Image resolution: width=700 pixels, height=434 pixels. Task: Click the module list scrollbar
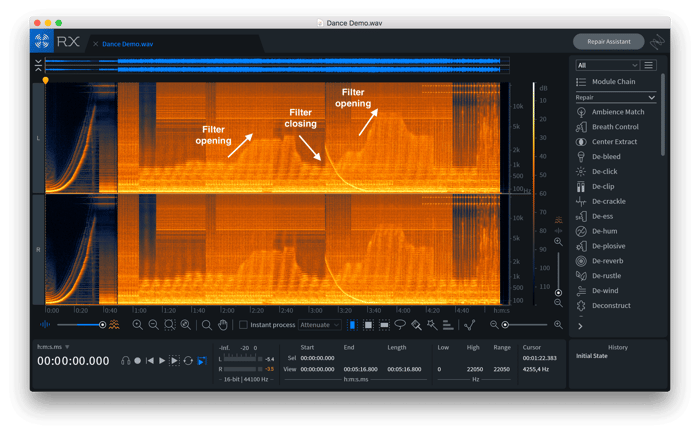point(662,115)
